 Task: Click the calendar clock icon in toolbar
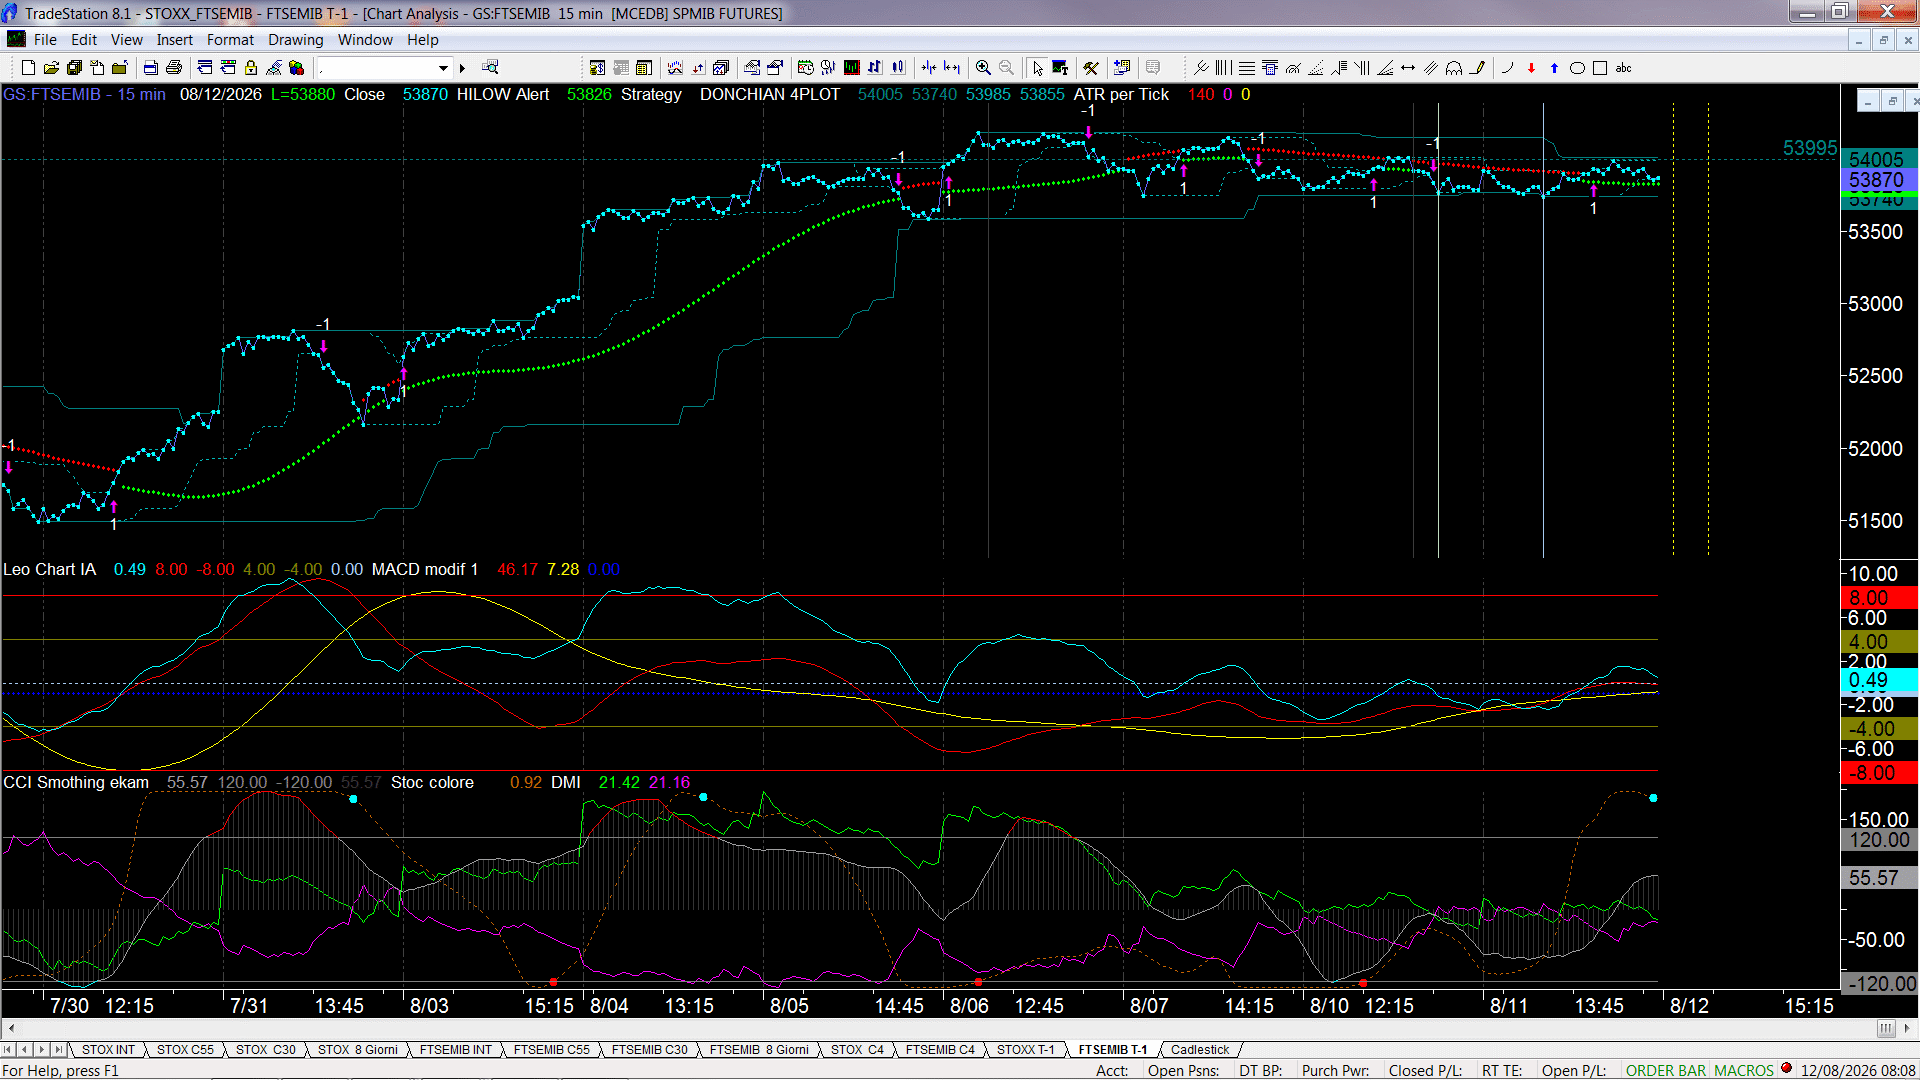pyautogui.click(x=806, y=68)
